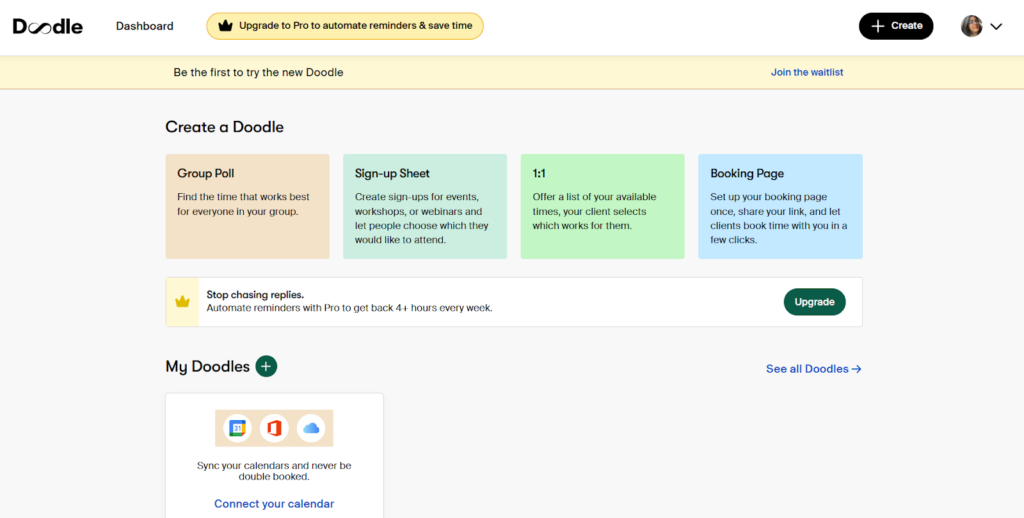Click the crown icon in Stop chasing replies banner
Viewport: 1024px width, 518px height.
tap(182, 302)
